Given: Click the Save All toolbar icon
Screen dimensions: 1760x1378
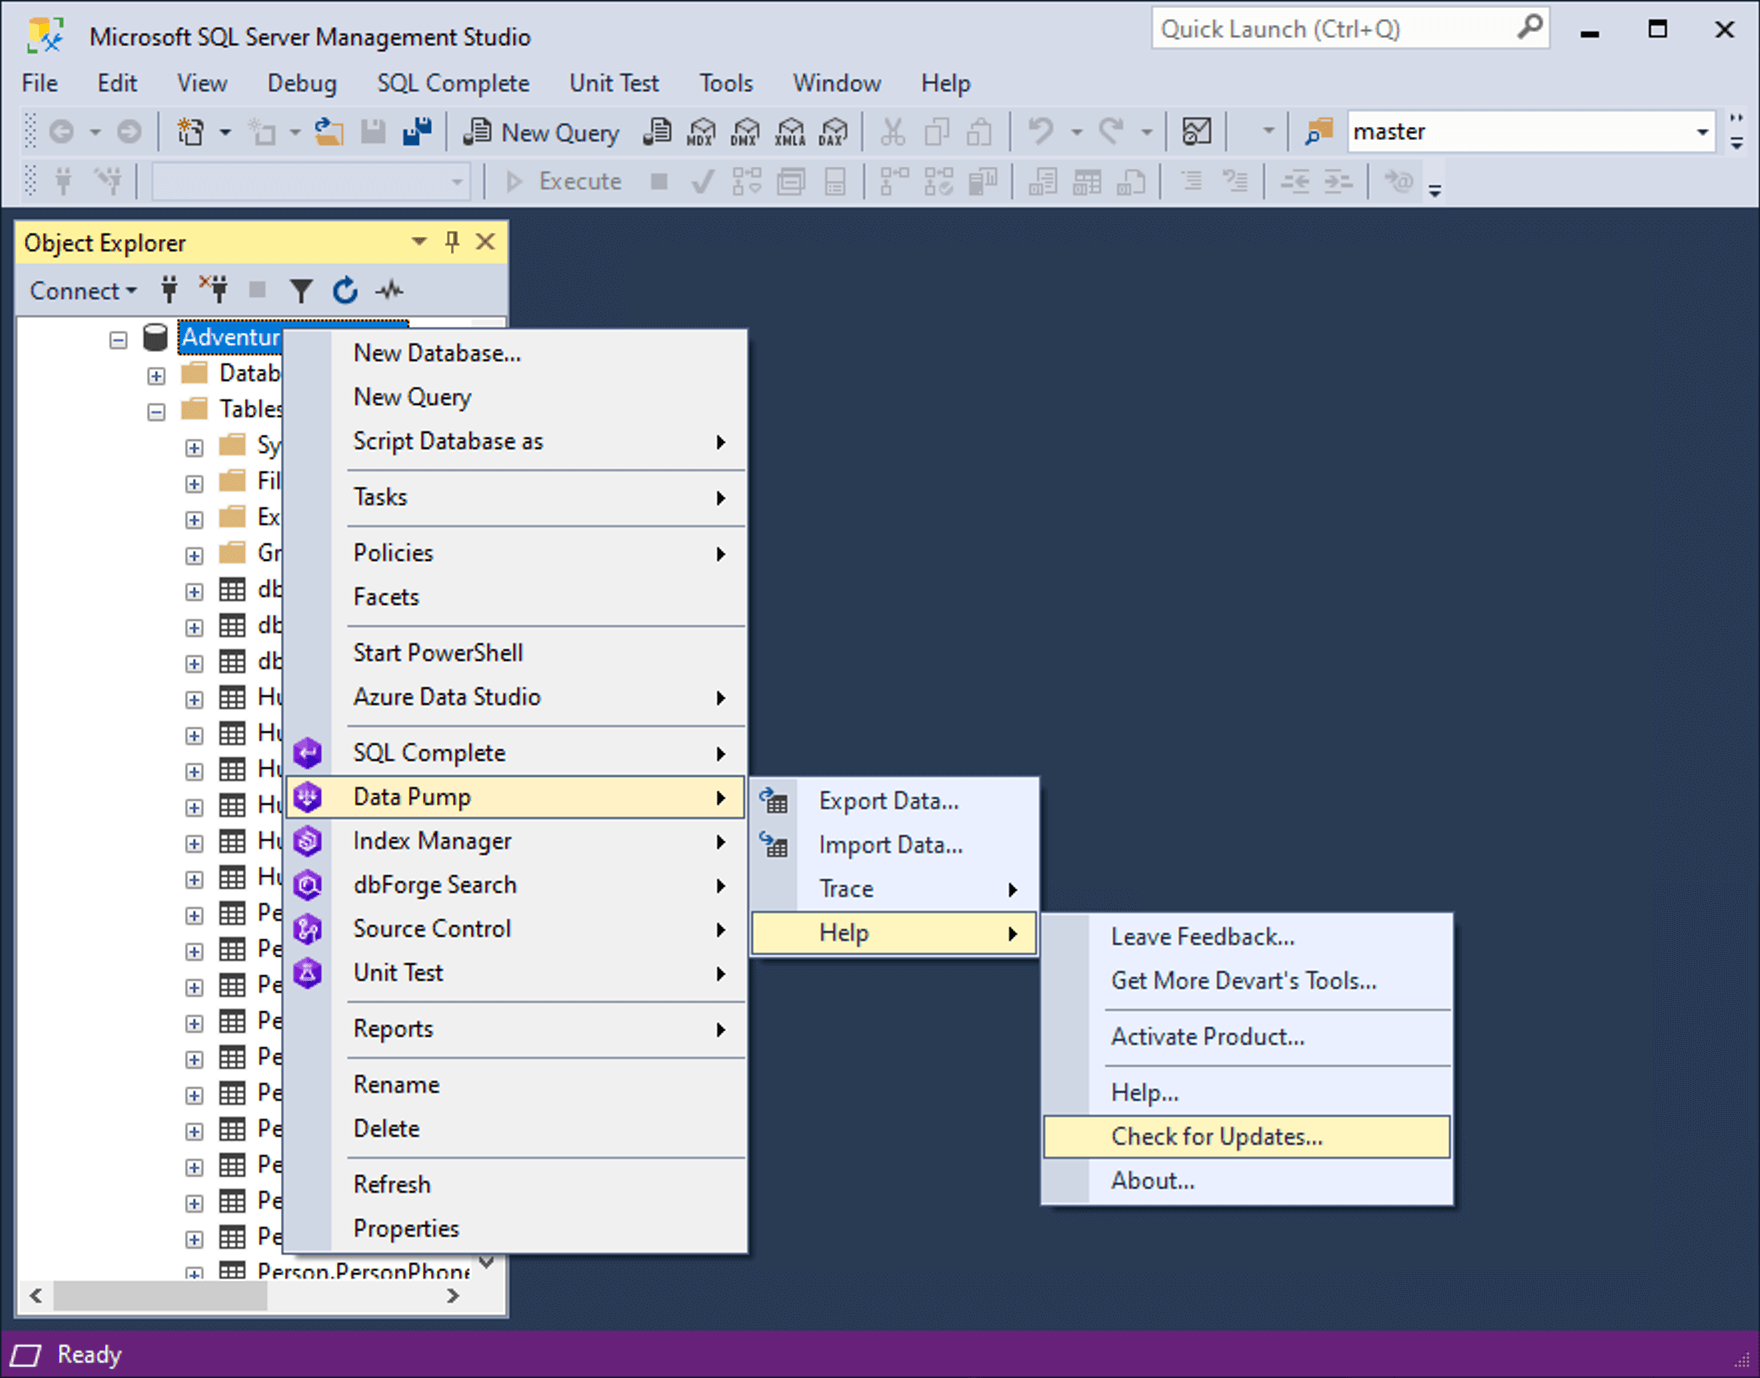Looking at the screenshot, I should 417,131.
